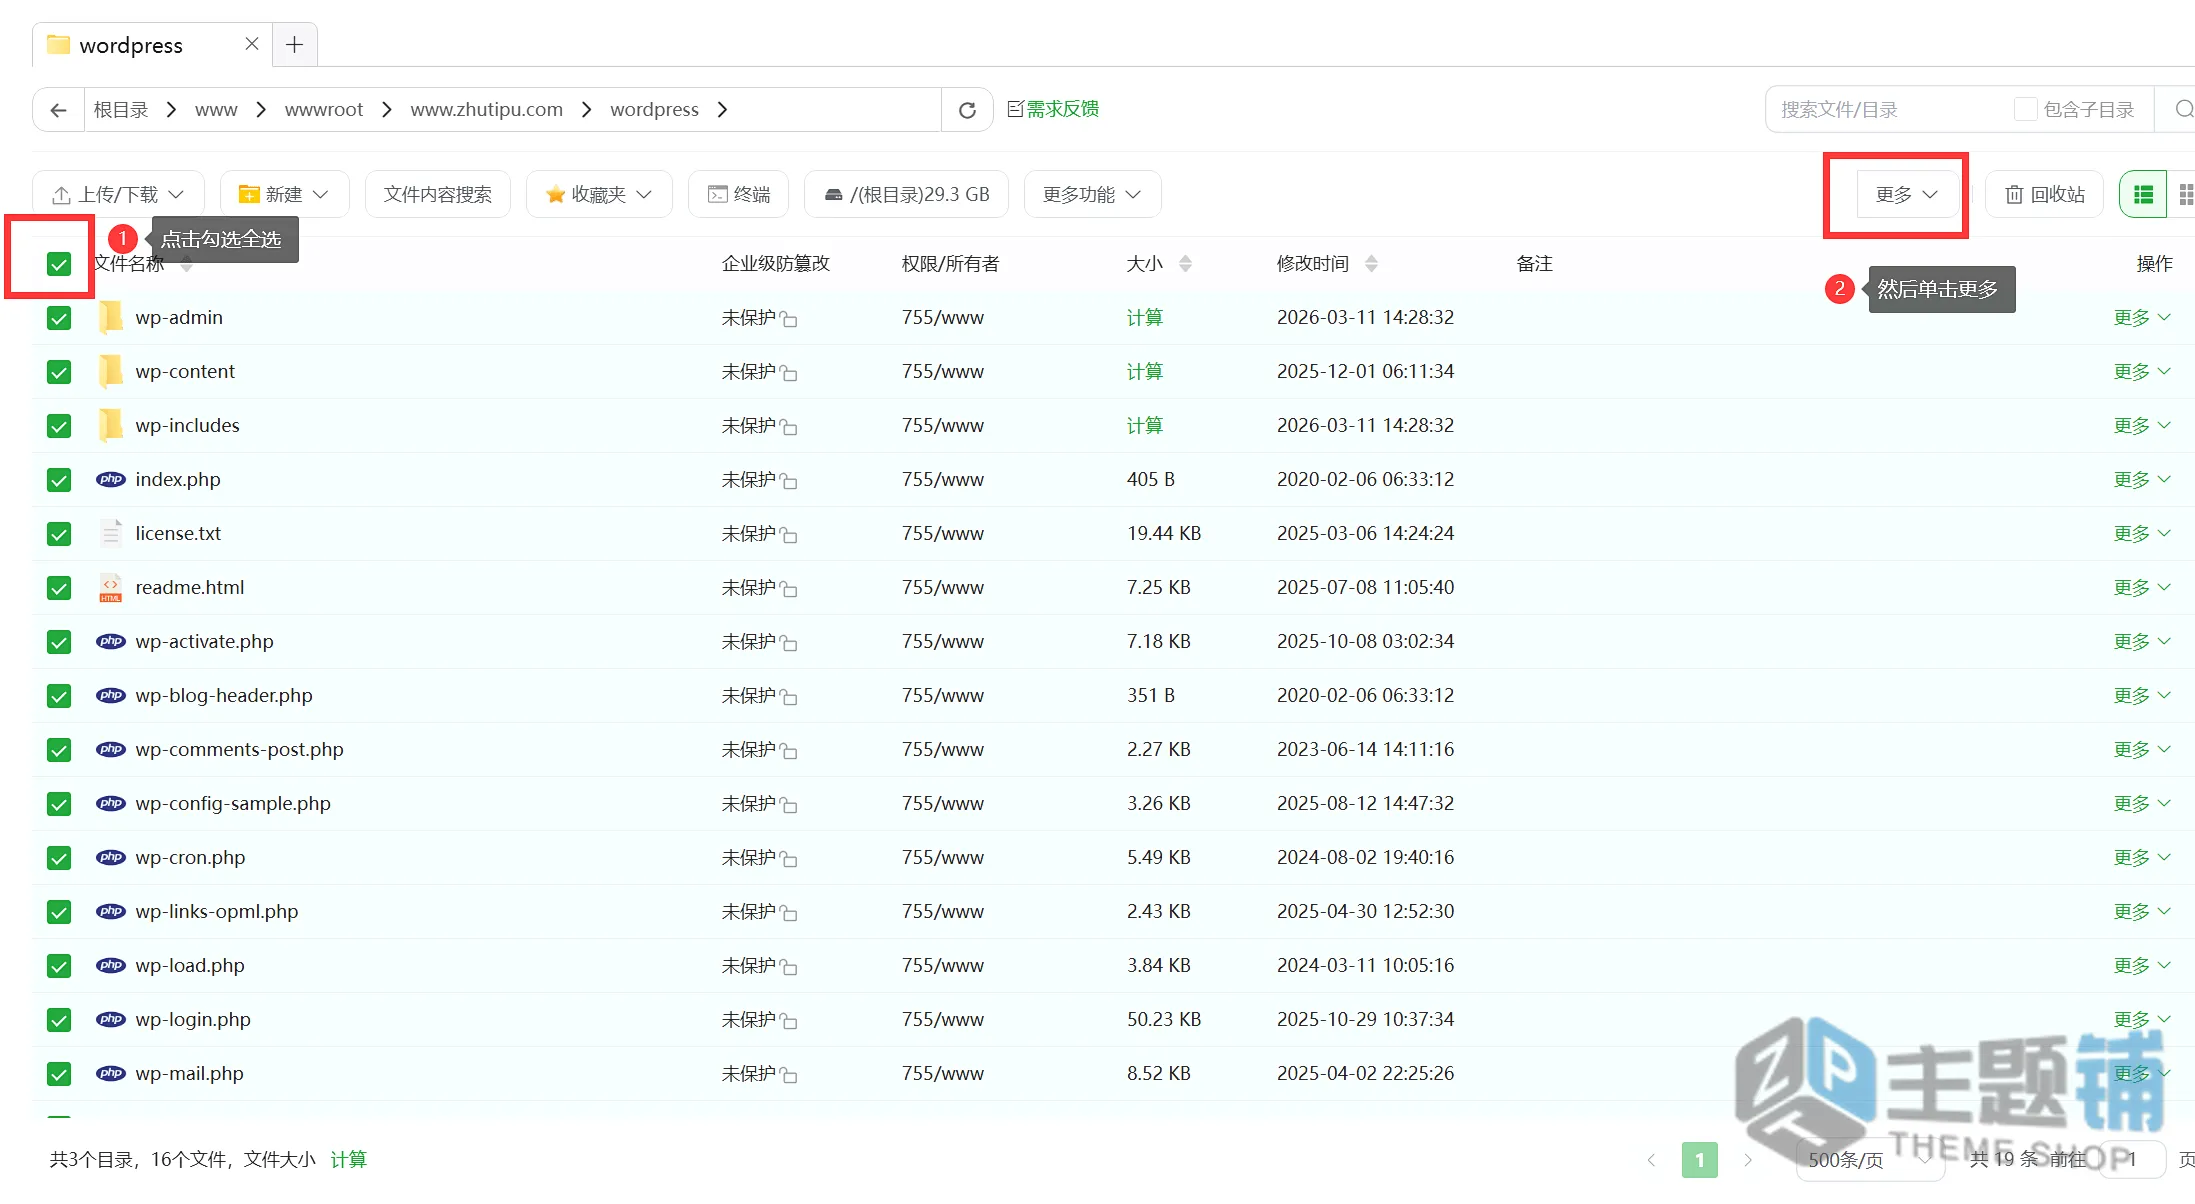Toggle lock icon for wp-load.php protection
Image resolution: width=2195 pixels, height=1204 pixels.
coord(789,968)
